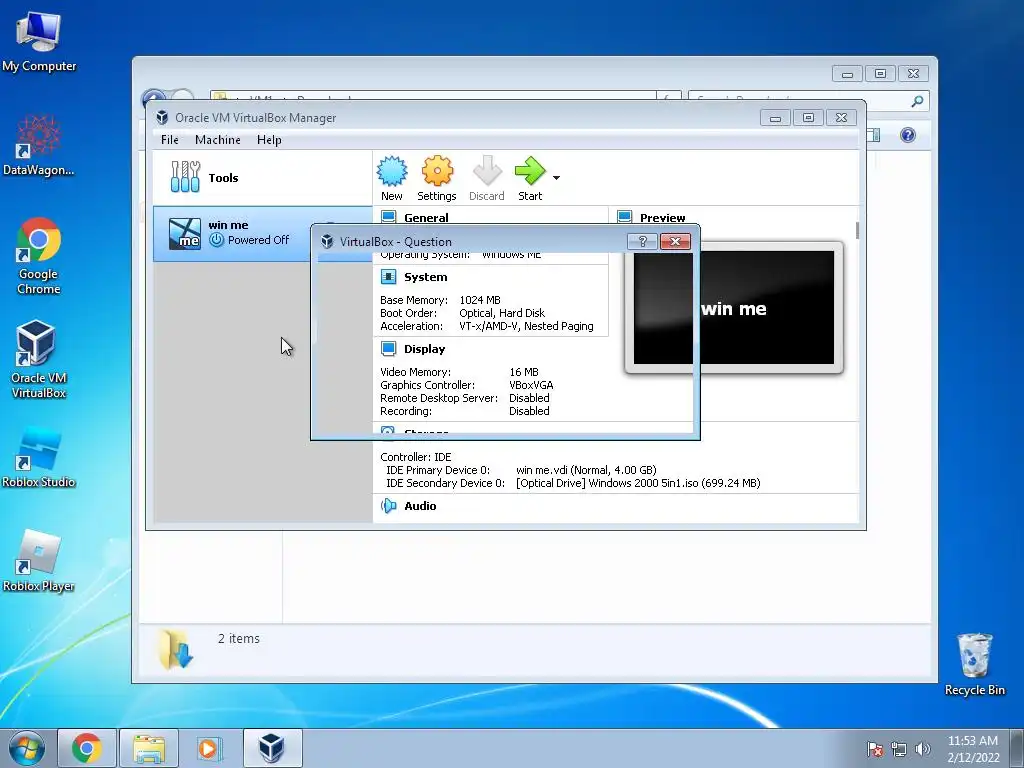Open the Machine menu
The image size is (1024, 768).
click(x=217, y=140)
